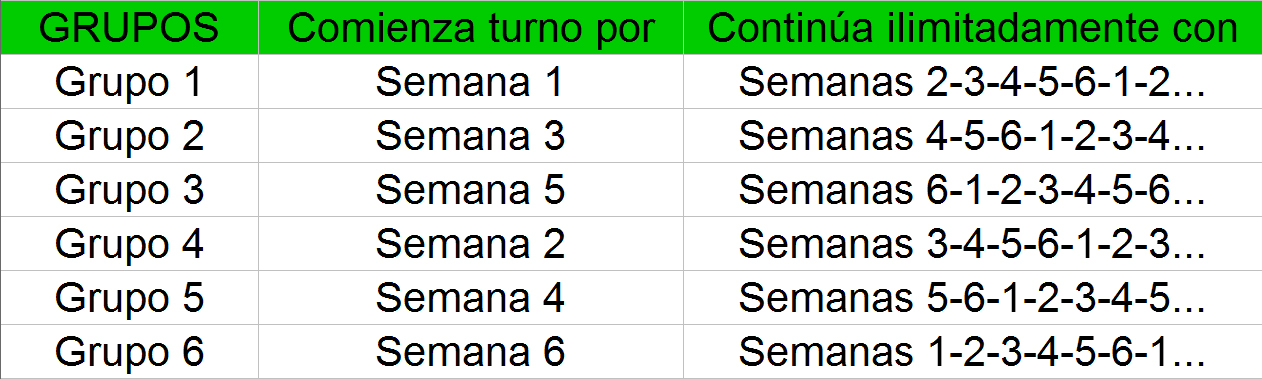
Task: Click the Grupo 5 cell
Action: [x=129, y=297]
